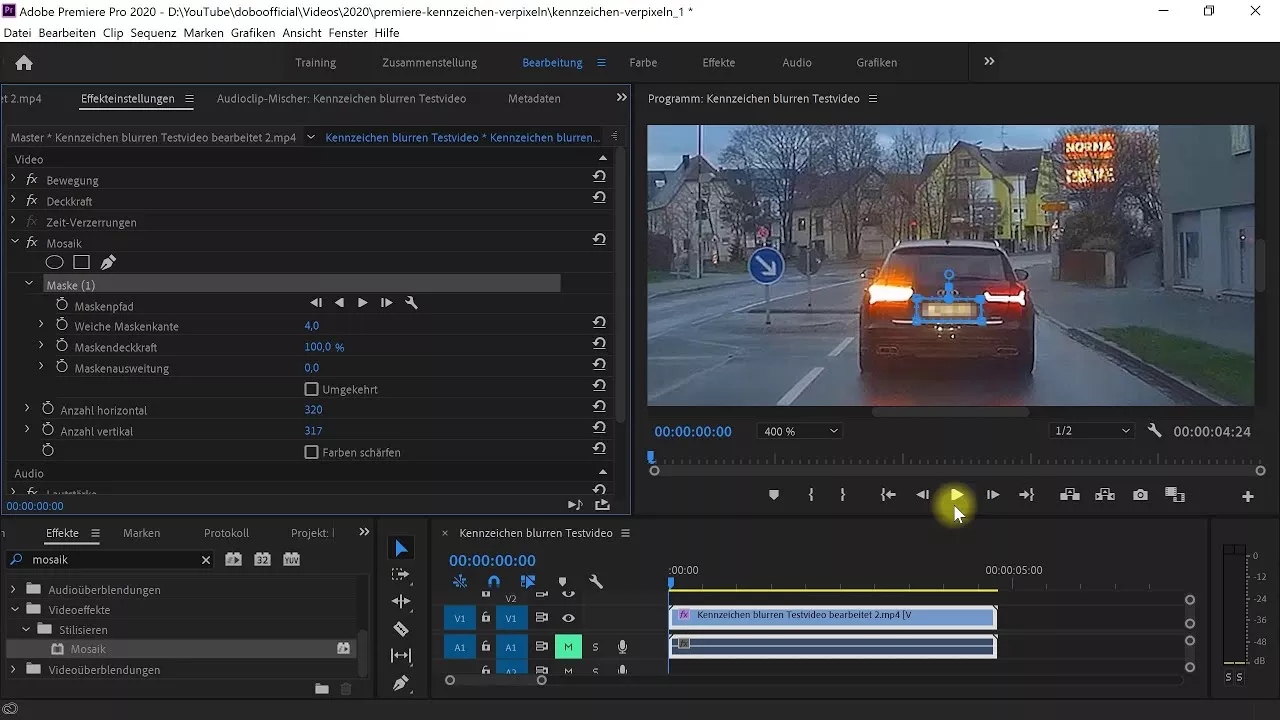The width and height of the screenshot is (1280, 720).
Task: Open the 400% zoom dropdown
Action: (799, 430)
